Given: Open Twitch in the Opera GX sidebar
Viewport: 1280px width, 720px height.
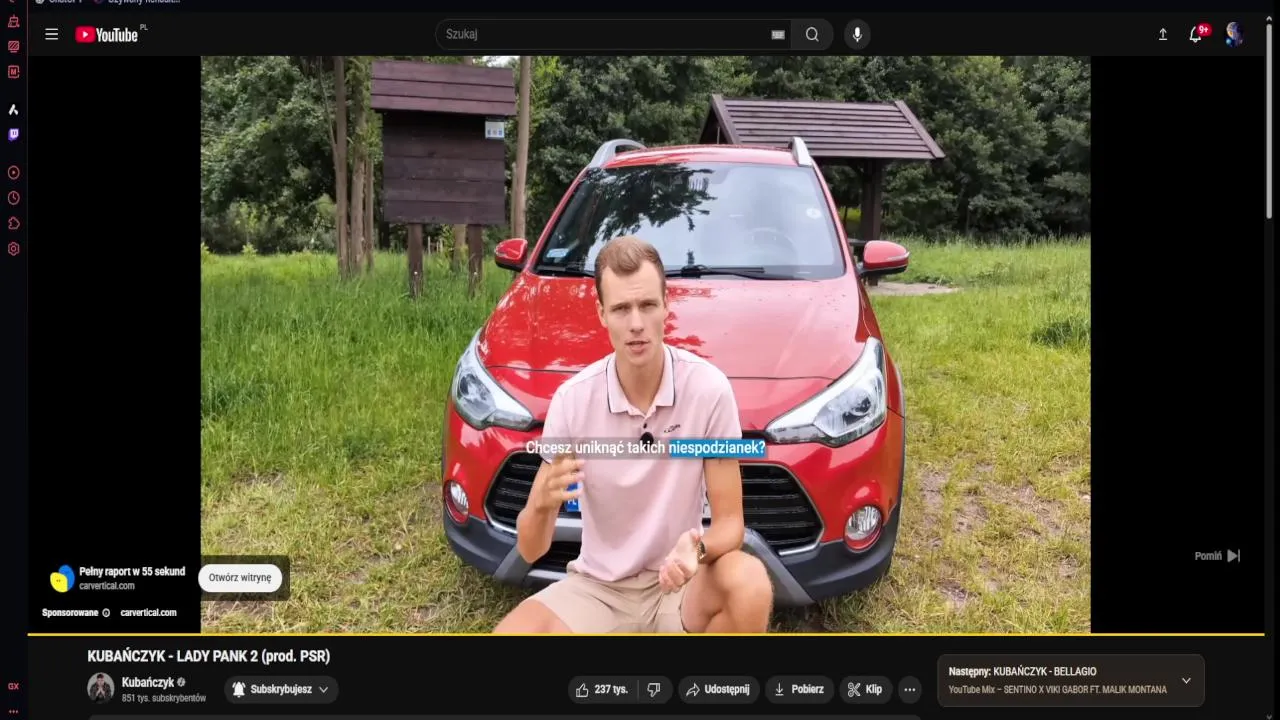Looking at the screenshot, I should tap(13, 134).
